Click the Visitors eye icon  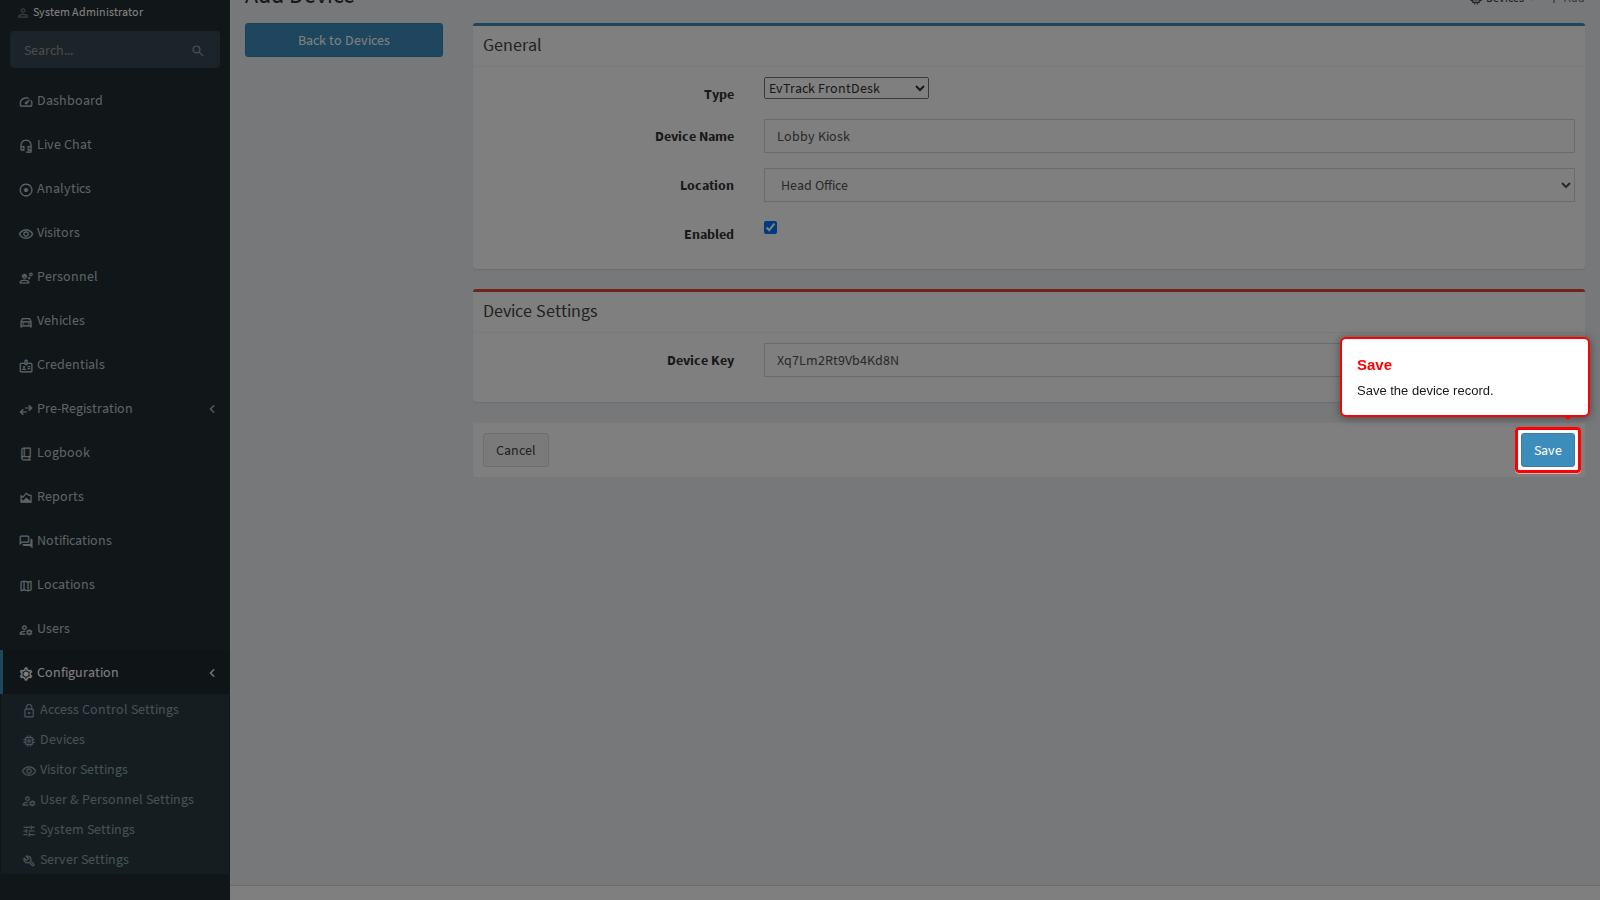[26, 234]
